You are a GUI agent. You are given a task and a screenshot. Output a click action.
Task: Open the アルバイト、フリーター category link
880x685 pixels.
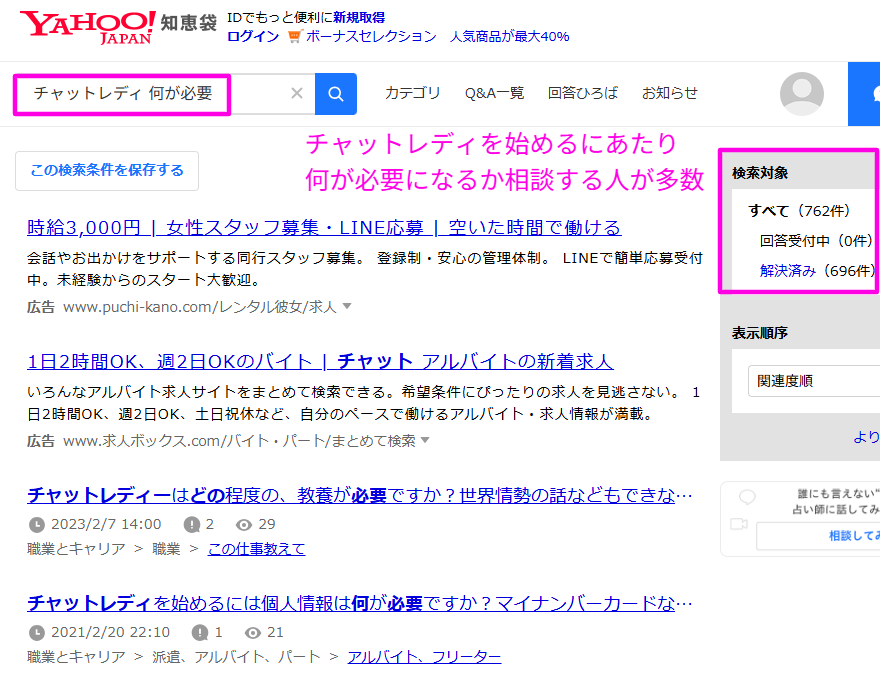424,657
